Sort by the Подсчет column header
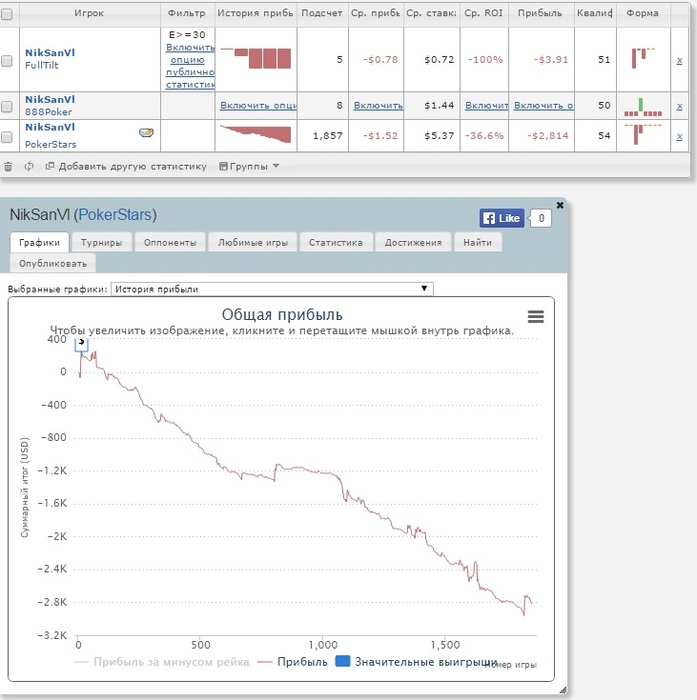This screenshot has height=700, width=697. click(322, 13)
